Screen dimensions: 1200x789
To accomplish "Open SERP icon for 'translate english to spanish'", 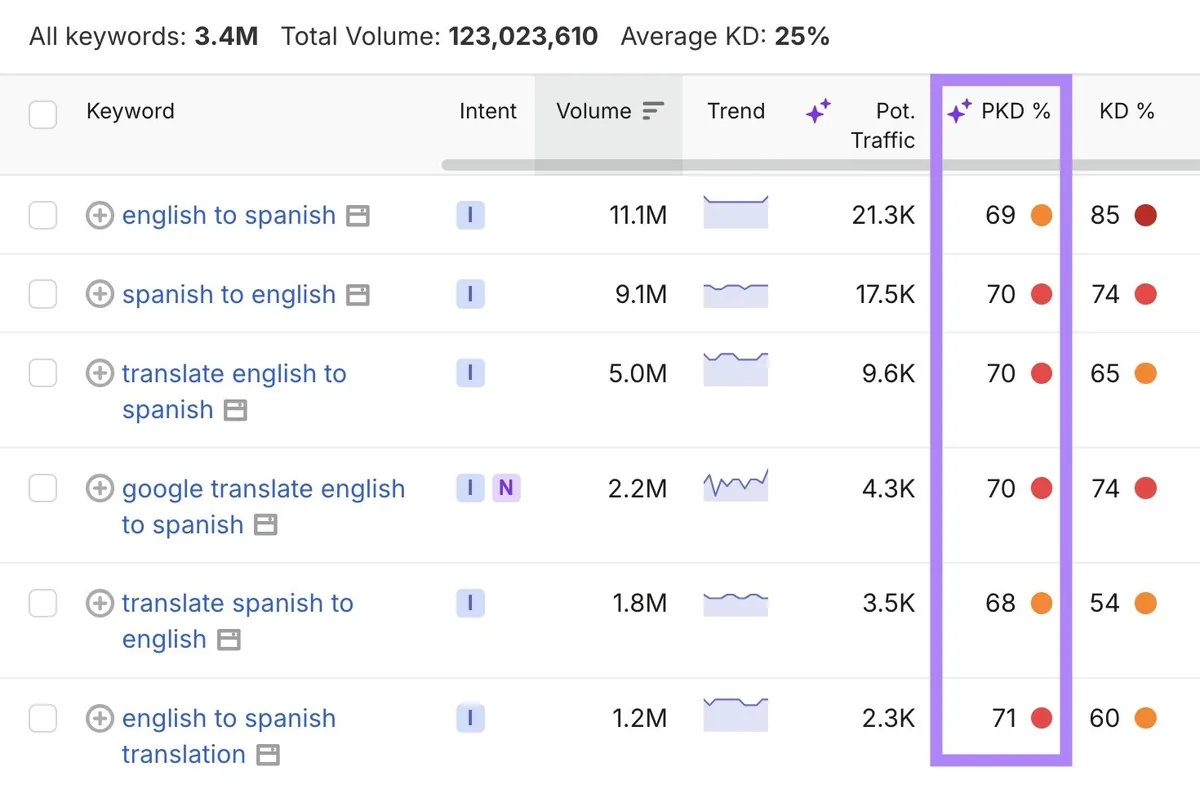I will click(235, 410).
